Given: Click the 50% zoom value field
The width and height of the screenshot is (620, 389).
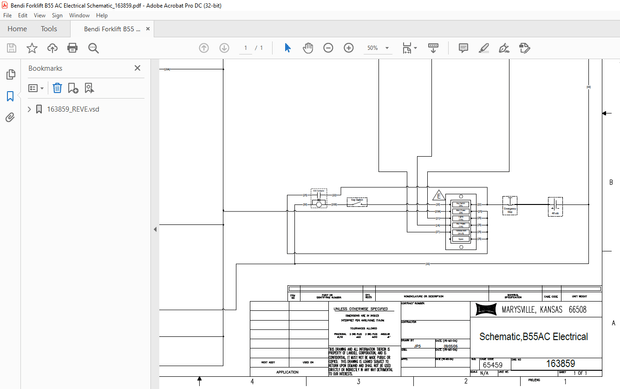Looking at the screenshot, I should click(372, 48).
